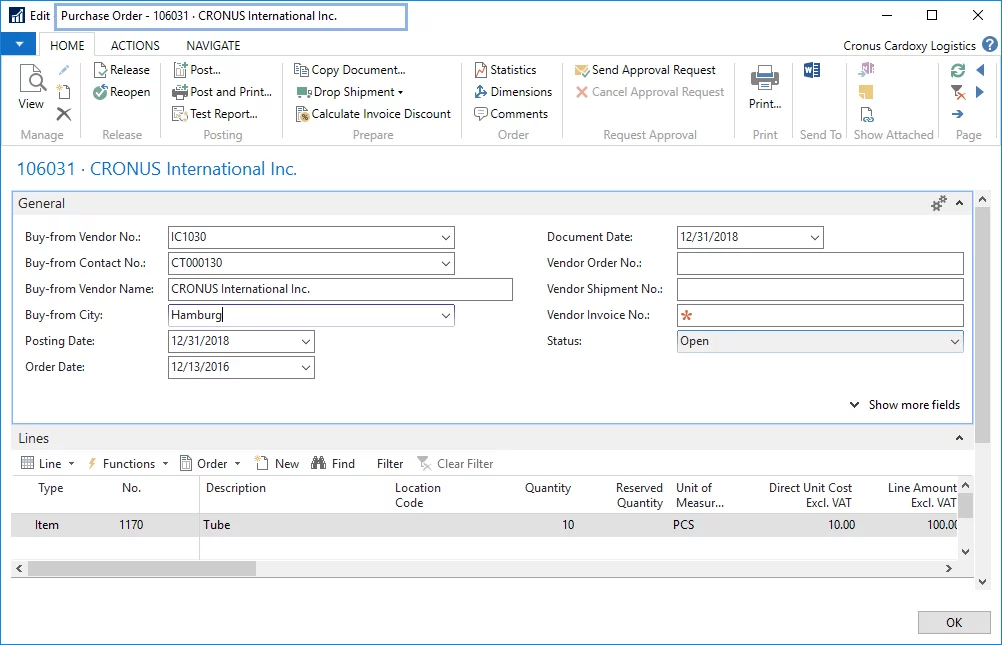Open the Help question mark icon
Viewport: 1002px width, 645px height.
(x=989, y=45)
